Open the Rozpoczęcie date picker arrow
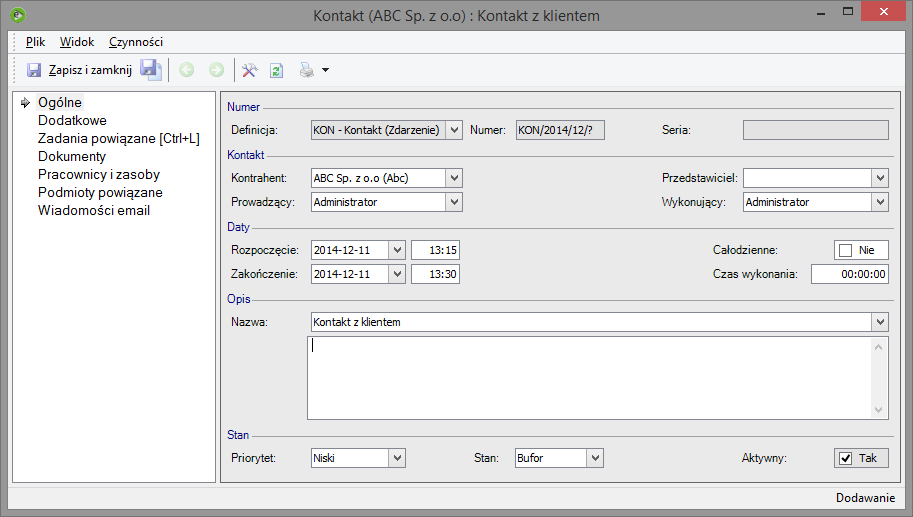913x517 pixels. 397,250
